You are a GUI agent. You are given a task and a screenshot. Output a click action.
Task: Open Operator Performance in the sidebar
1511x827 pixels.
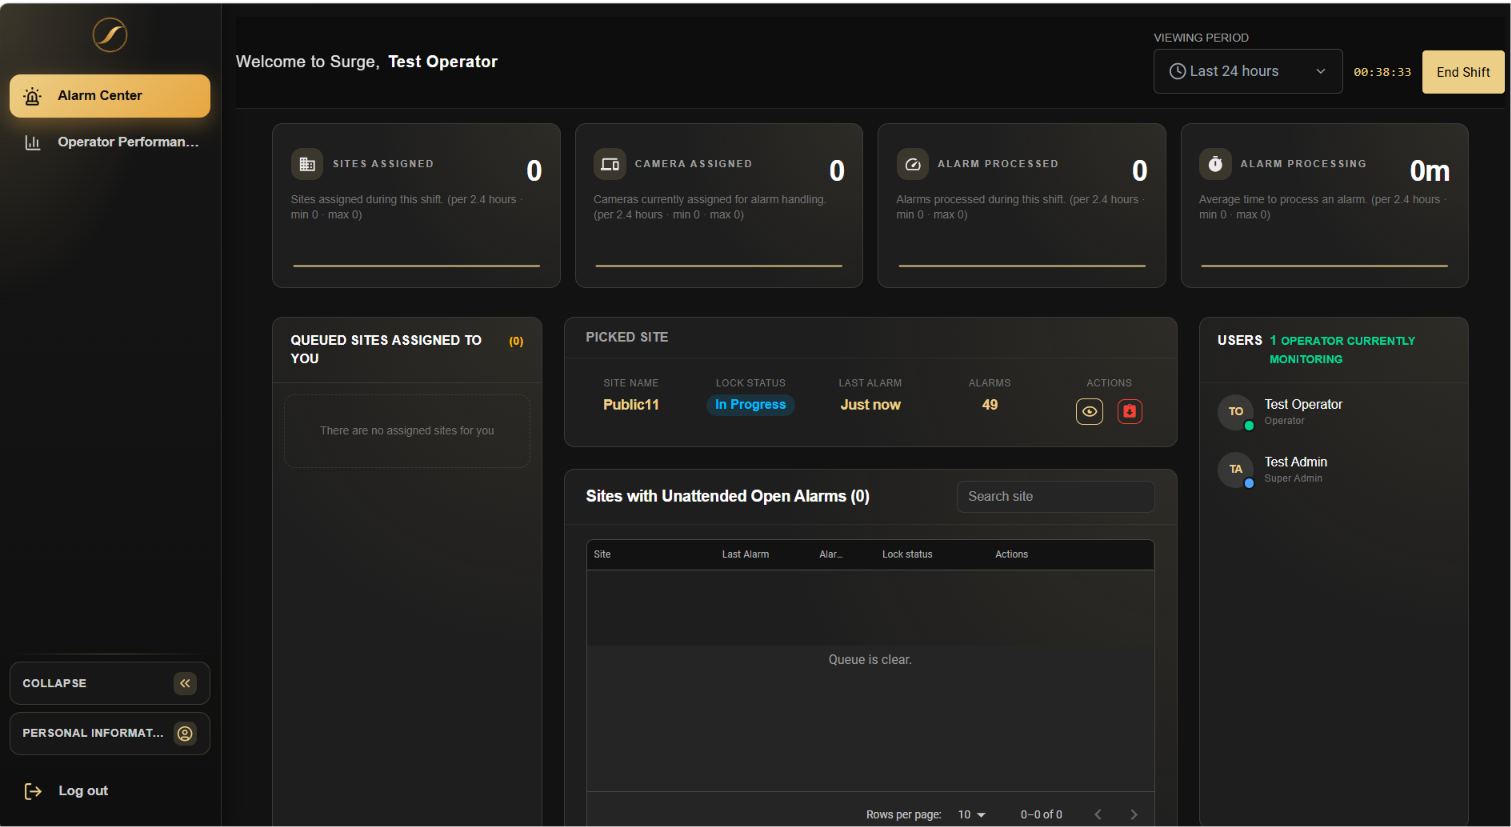[x=110, y=142]
